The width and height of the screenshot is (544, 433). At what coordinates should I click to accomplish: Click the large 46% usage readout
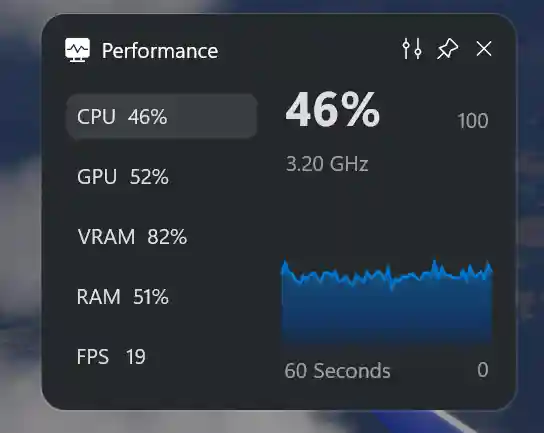click(x=332, y=110)
